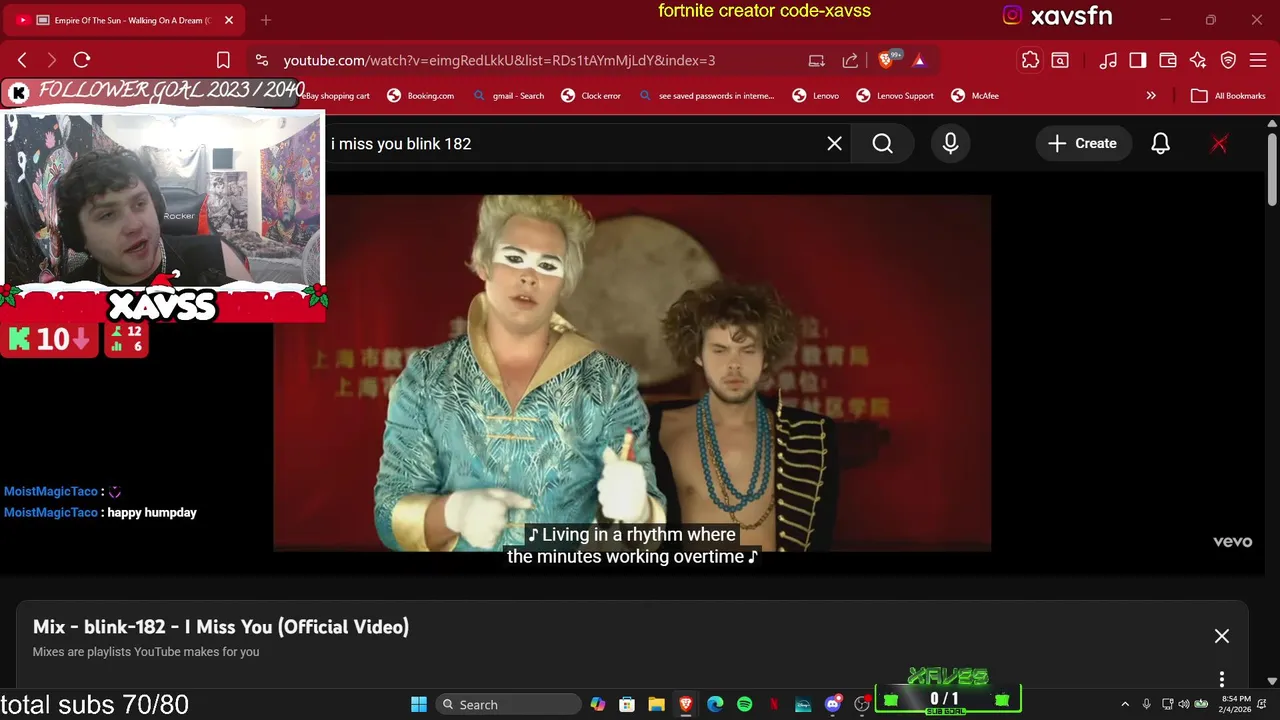
Task: Open site settings icon beside URL
Action: (261, 60)
